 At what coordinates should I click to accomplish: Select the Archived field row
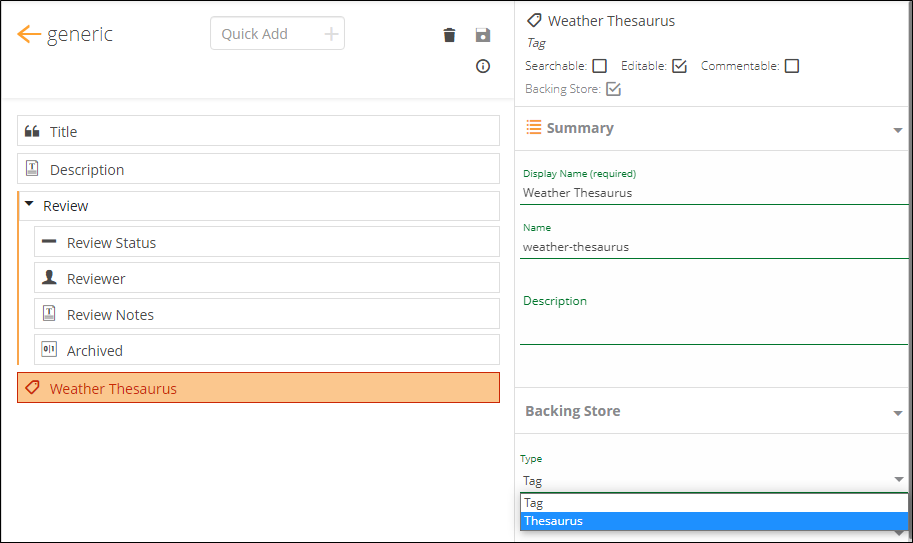[266, 350]
